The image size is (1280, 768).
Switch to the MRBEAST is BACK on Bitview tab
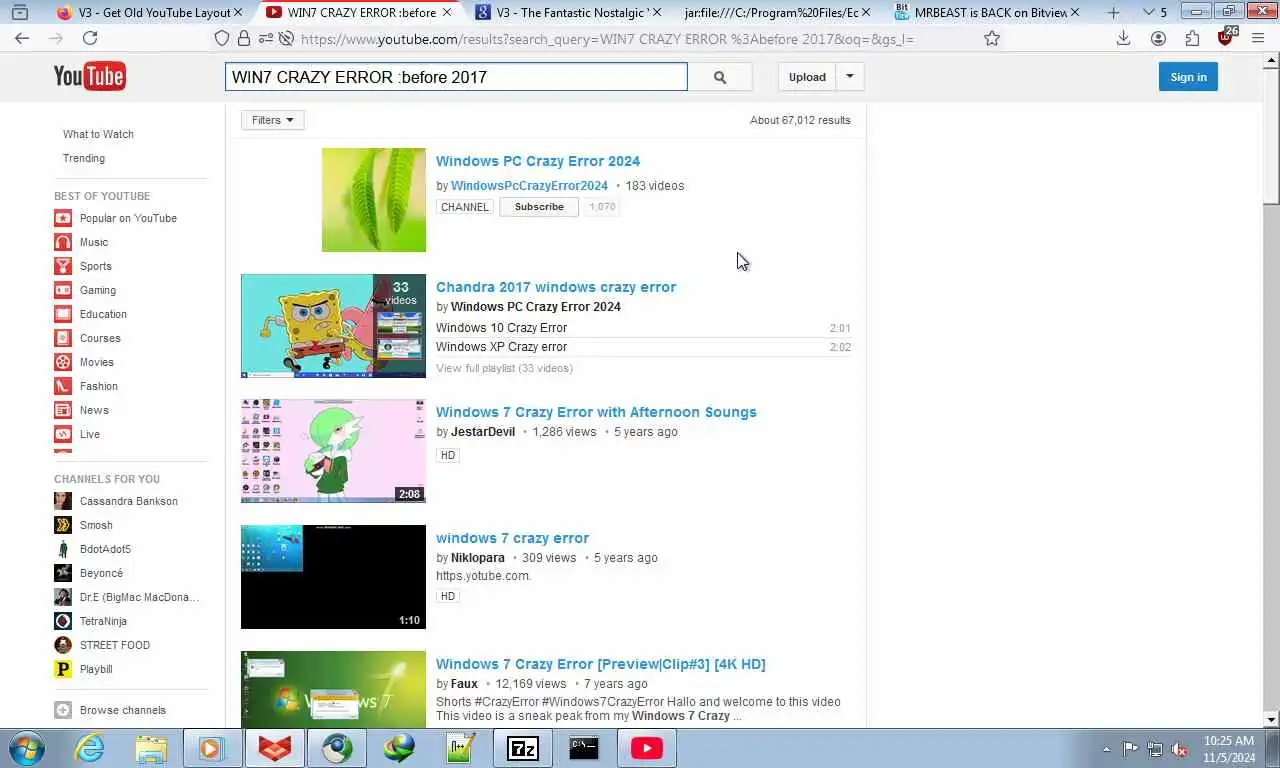[x=985, y=12]
